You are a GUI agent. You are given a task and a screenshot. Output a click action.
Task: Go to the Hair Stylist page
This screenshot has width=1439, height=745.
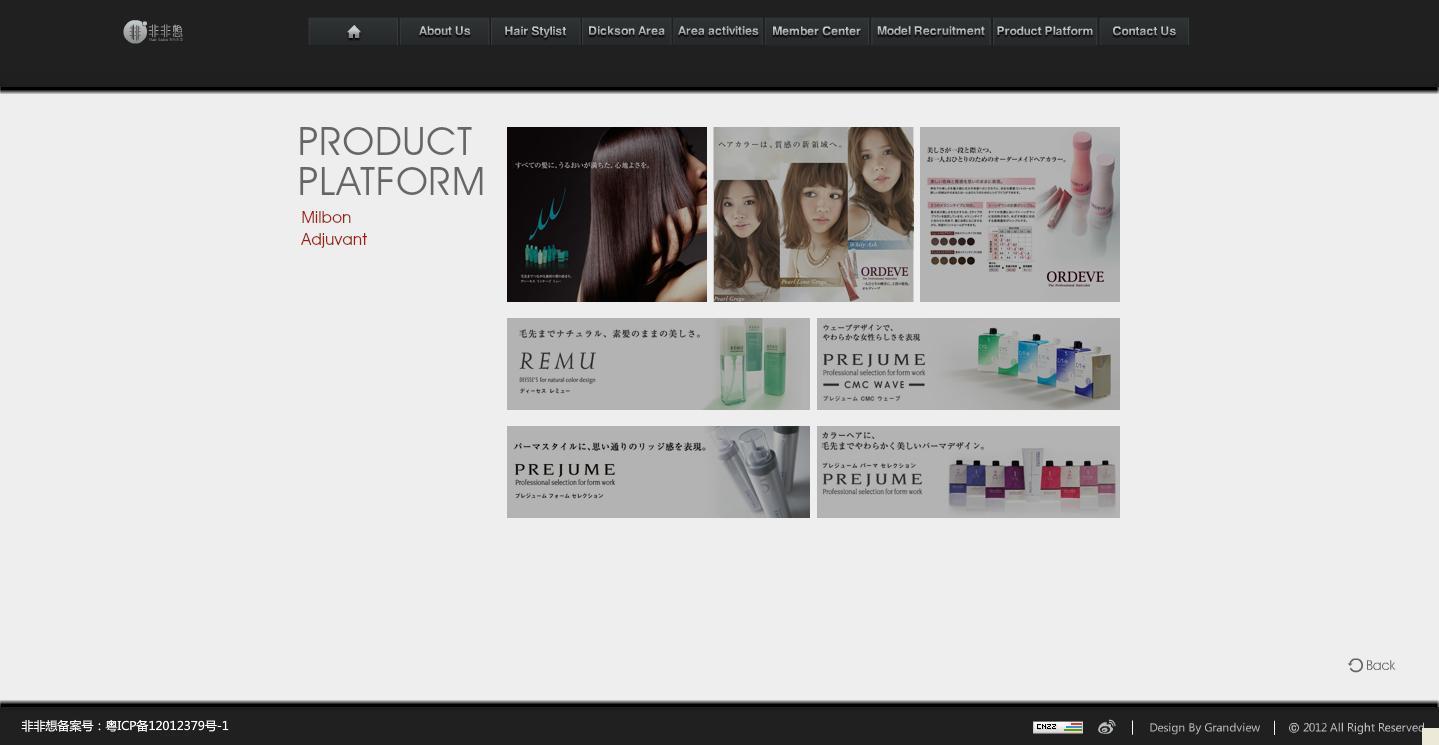535,31
